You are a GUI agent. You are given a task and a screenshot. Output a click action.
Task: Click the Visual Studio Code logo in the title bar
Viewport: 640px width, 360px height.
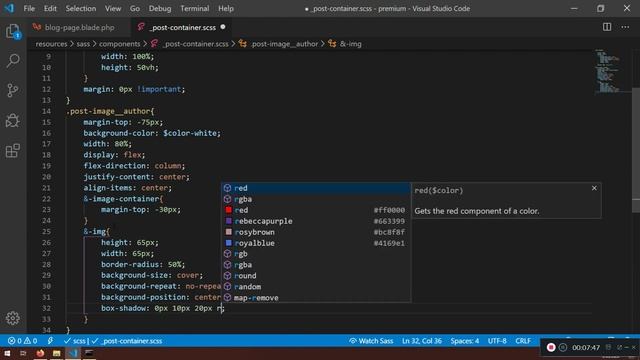click(x=9, y=8)
